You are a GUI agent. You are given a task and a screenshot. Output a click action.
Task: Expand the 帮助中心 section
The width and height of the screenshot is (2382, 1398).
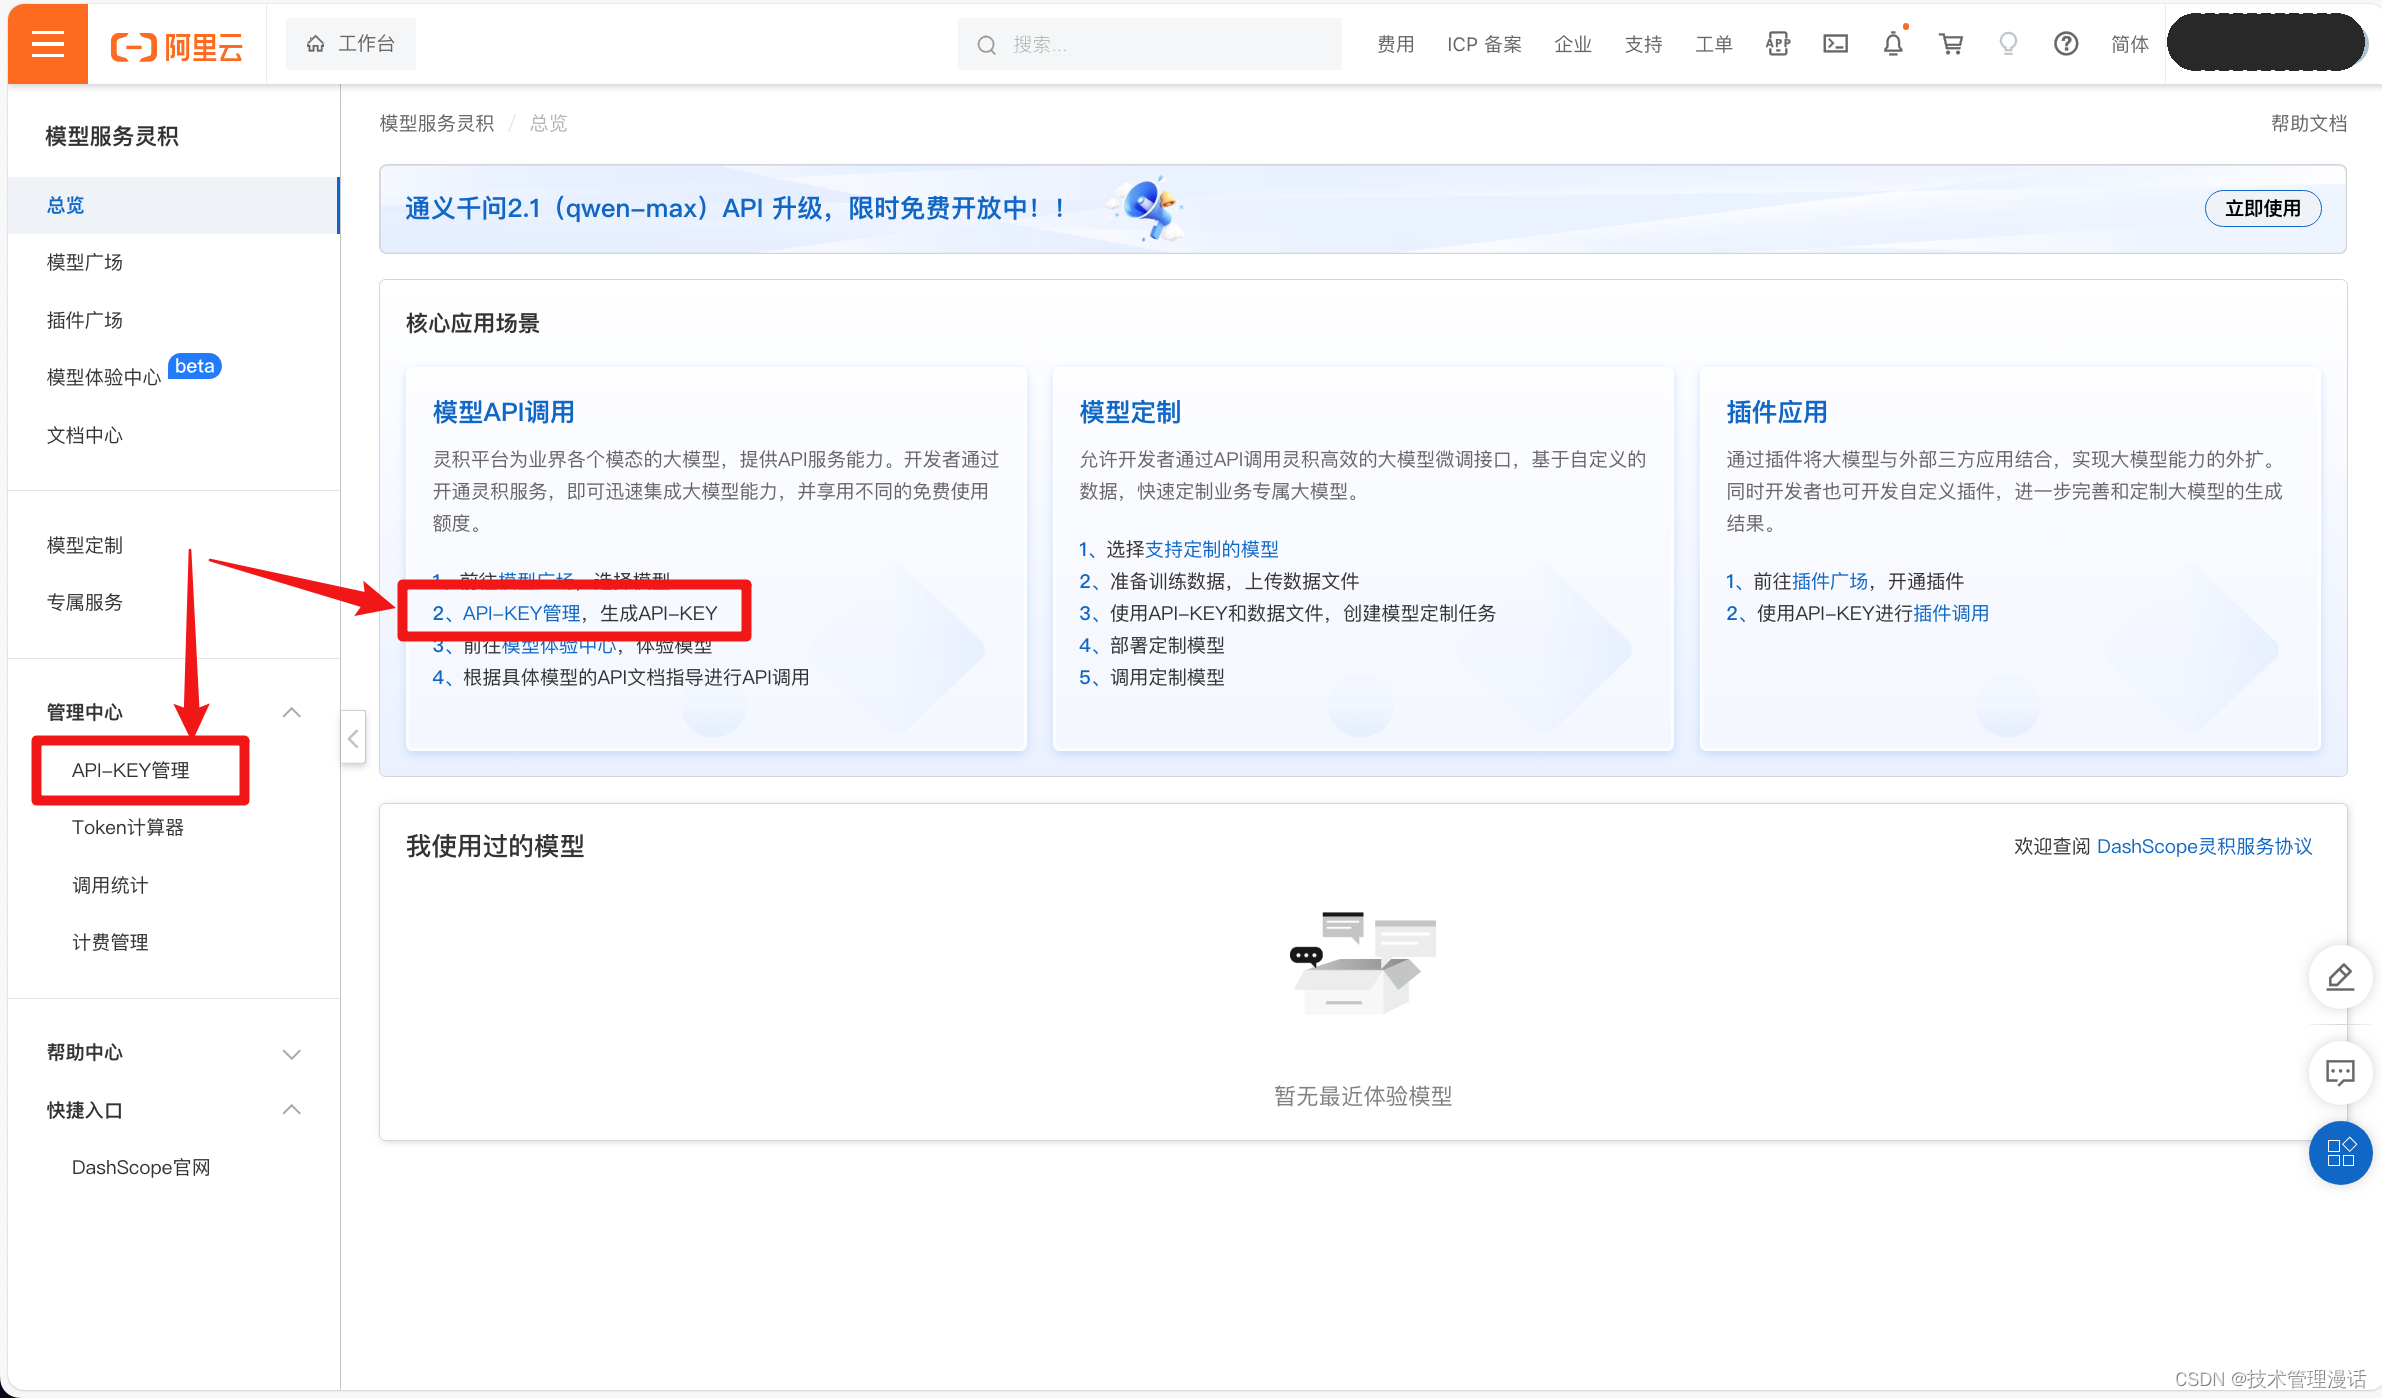click(291, 1053)
